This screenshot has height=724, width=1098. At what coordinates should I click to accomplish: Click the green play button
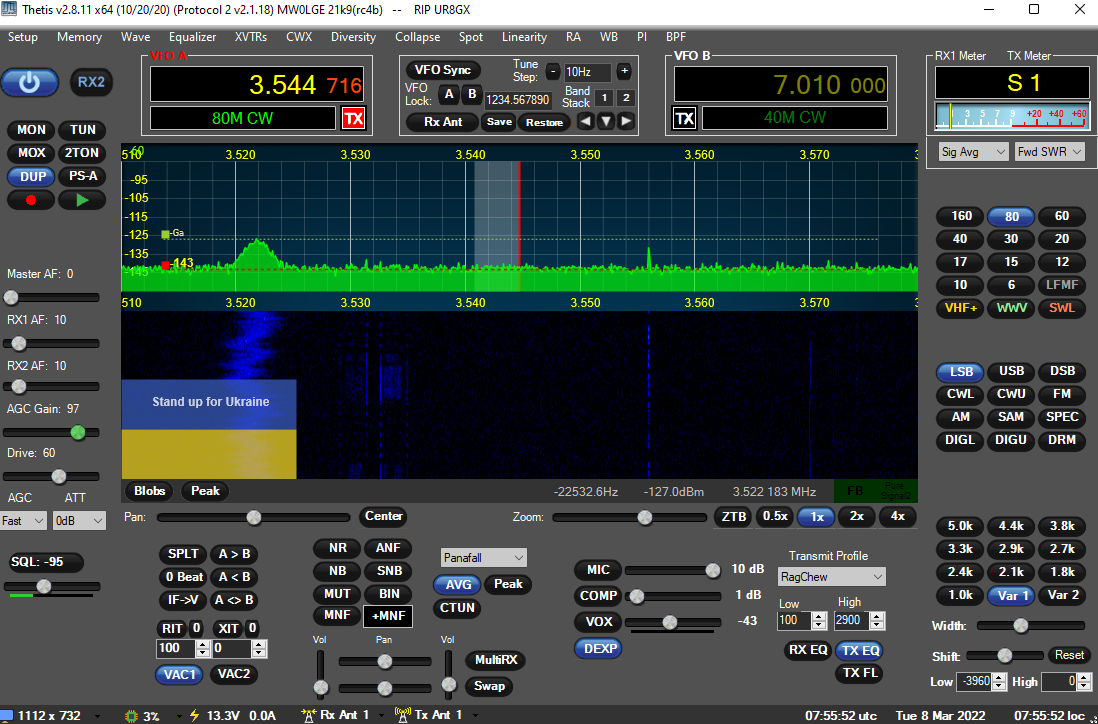[x=82, y=200]
